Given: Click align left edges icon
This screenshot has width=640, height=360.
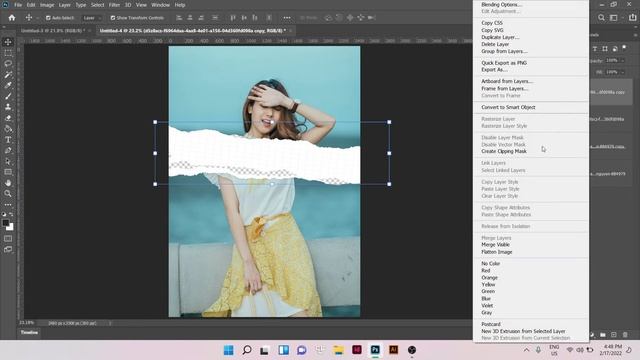Looking at the screenshot, I should [x=179, y=18].
